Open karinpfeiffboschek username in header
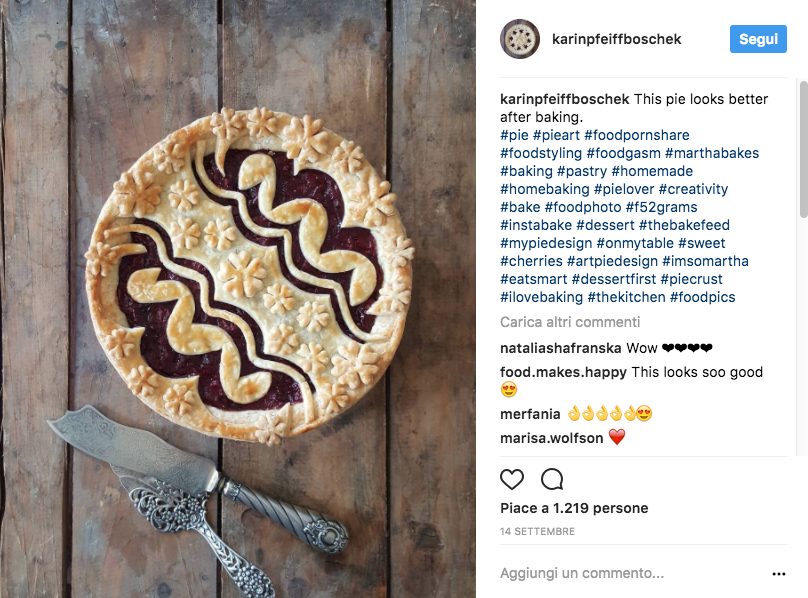 point(616,39)
